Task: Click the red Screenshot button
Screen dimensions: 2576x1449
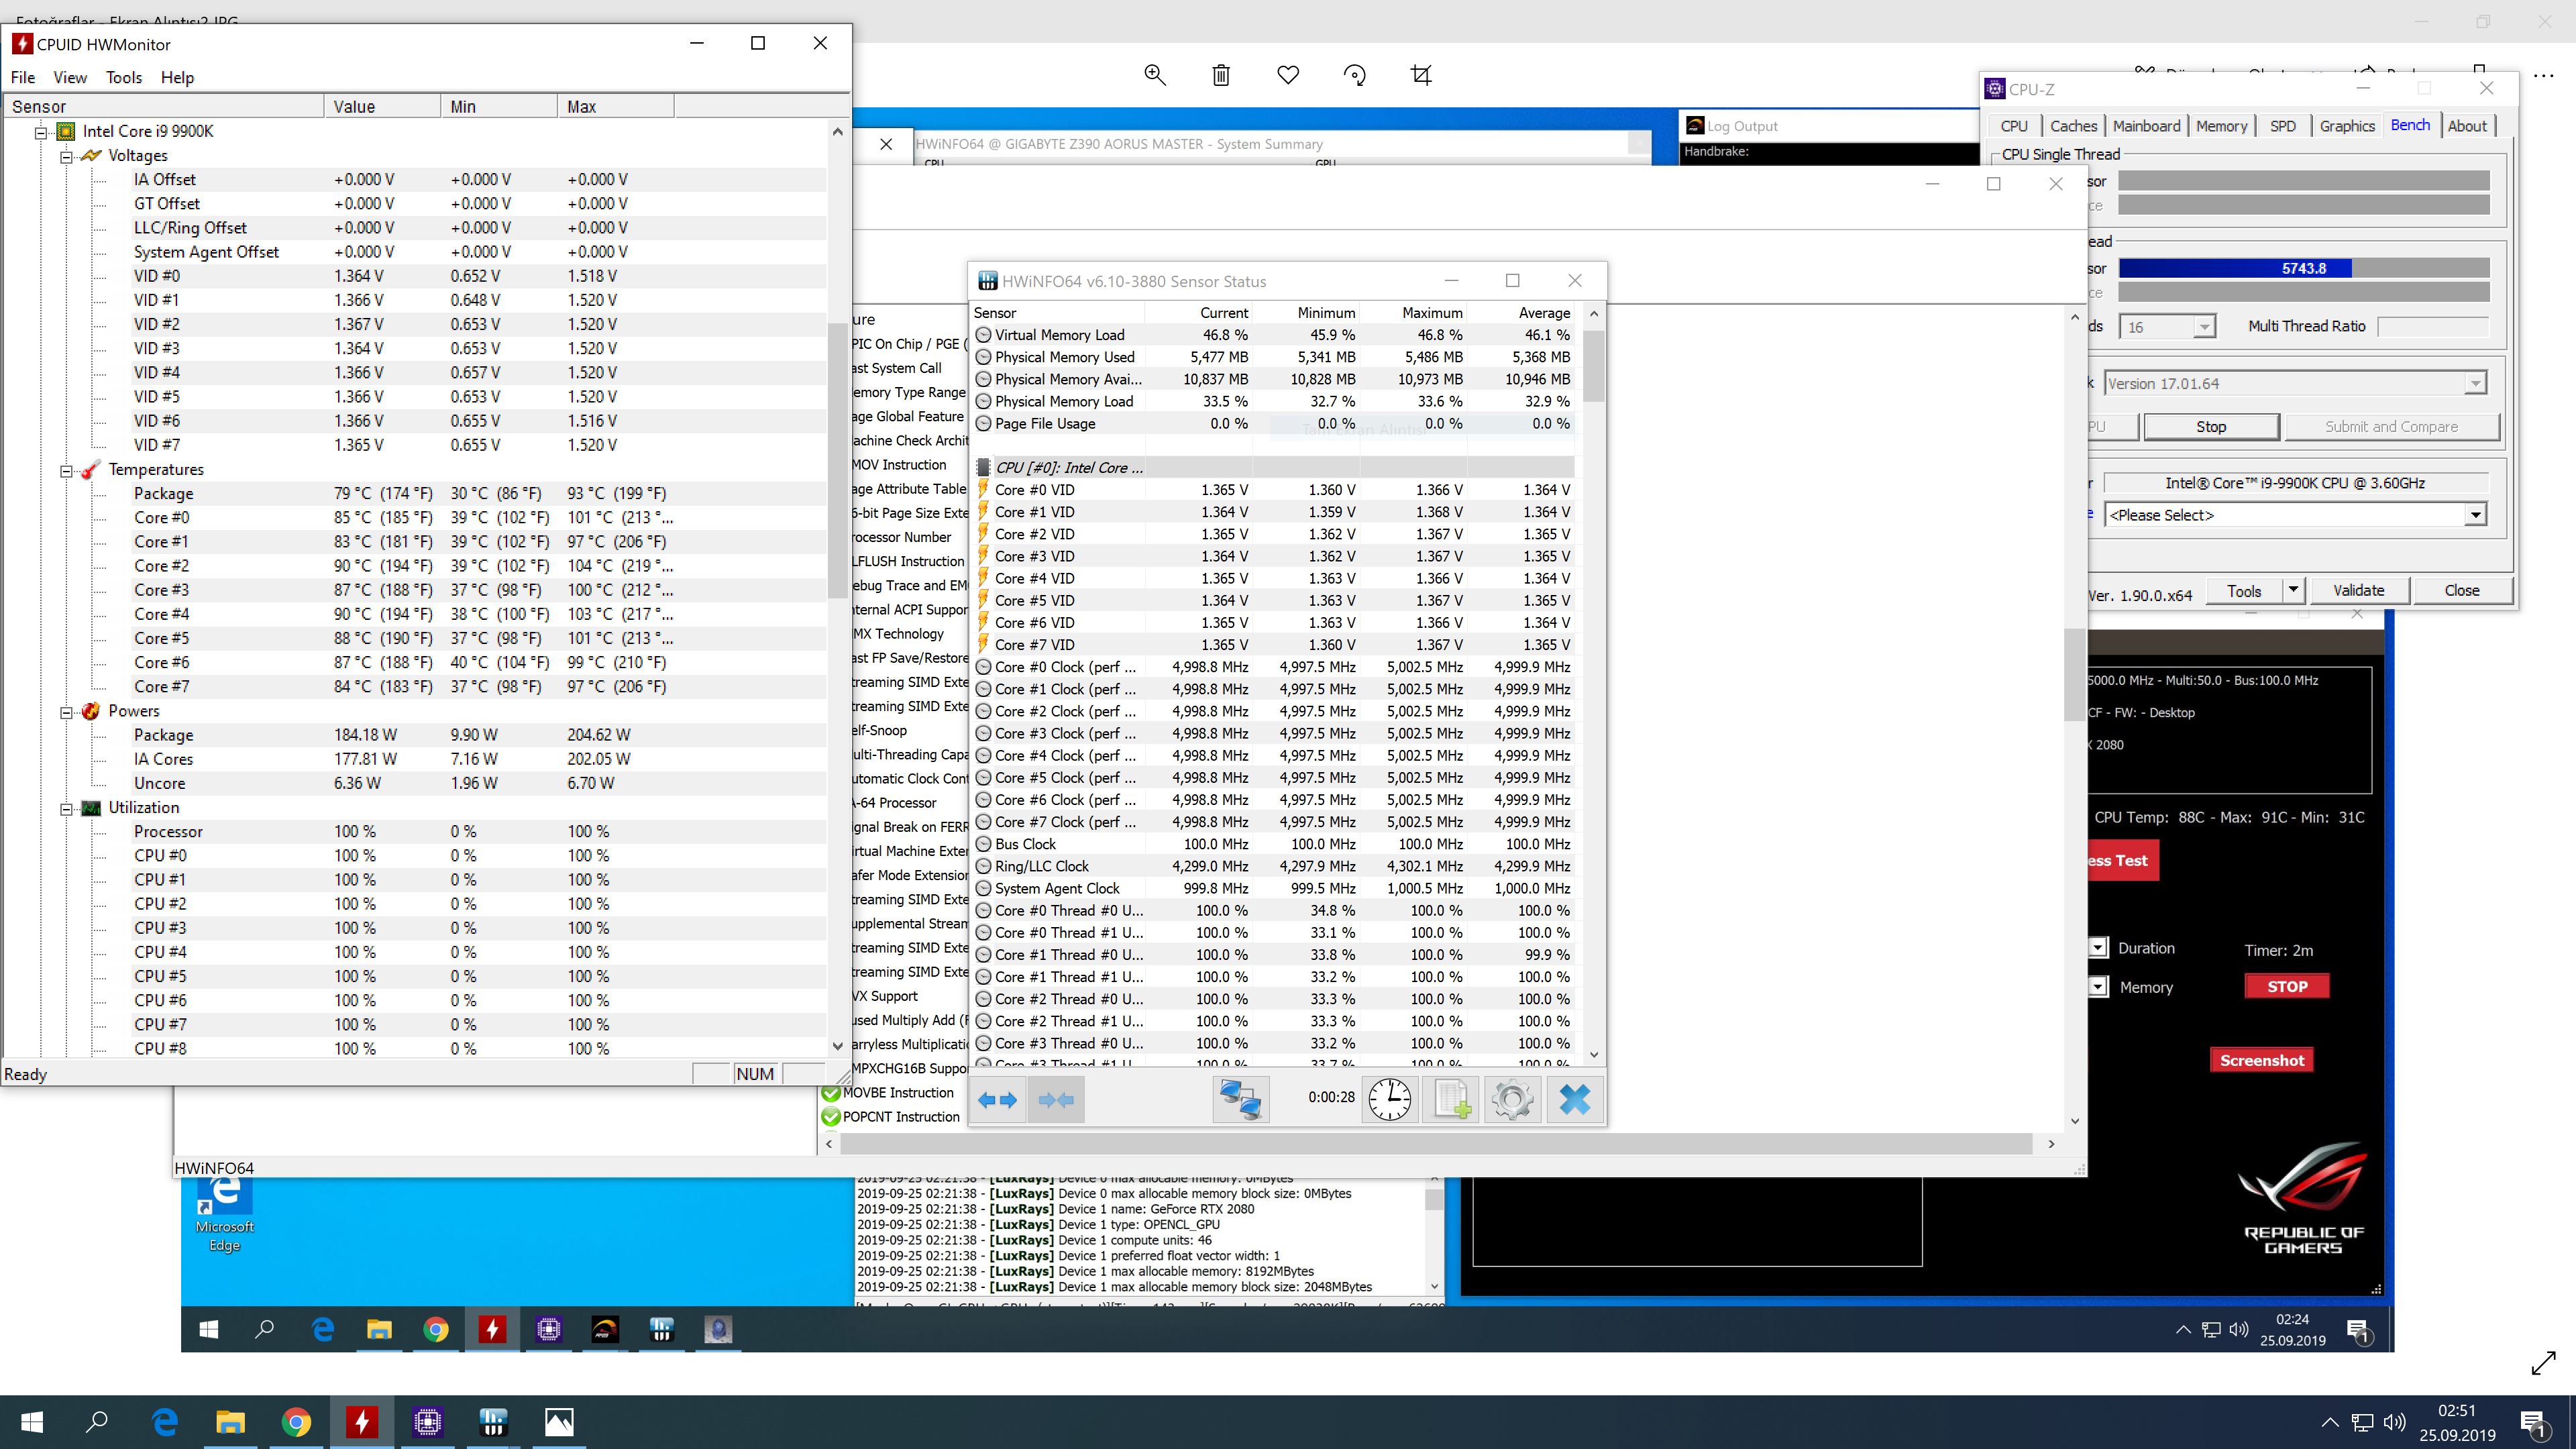Action: click(2261, 1060)
